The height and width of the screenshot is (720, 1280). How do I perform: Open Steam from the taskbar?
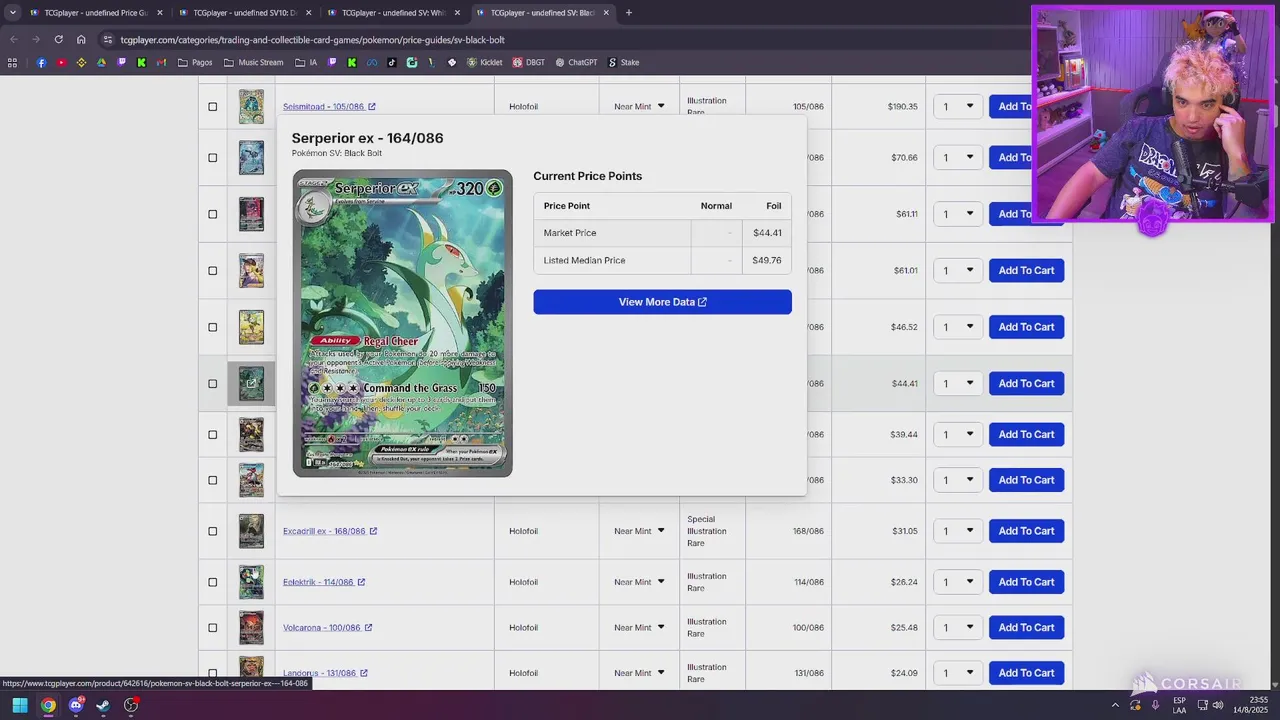[x=103, y=705]
